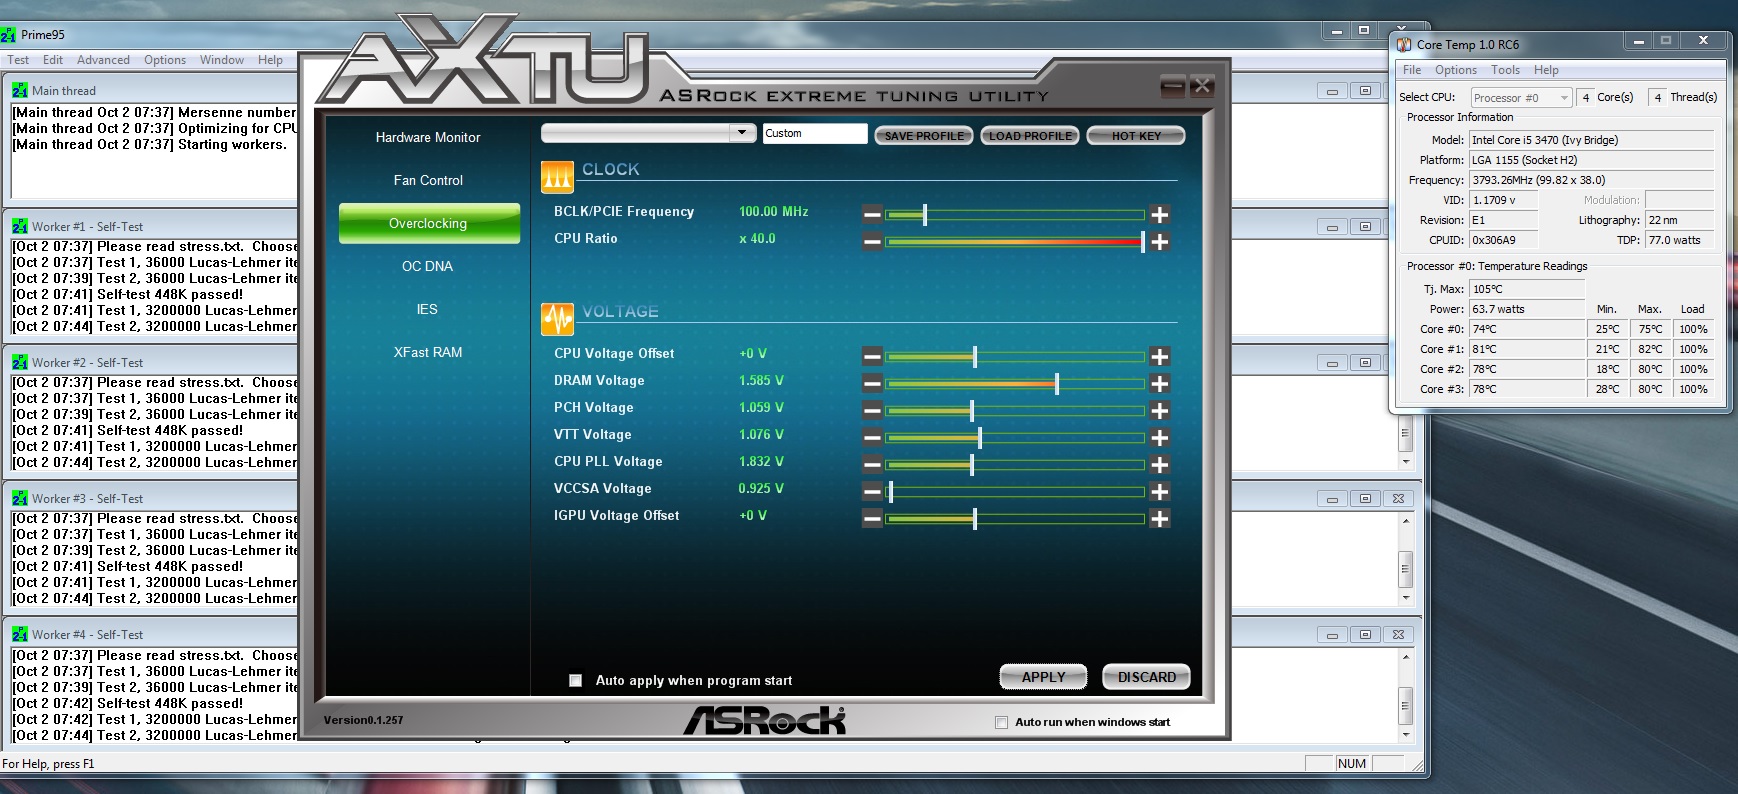1738x794 pixels.
Task: Lower DRAM Voltage with minus button
Action: tap(872, 384)
